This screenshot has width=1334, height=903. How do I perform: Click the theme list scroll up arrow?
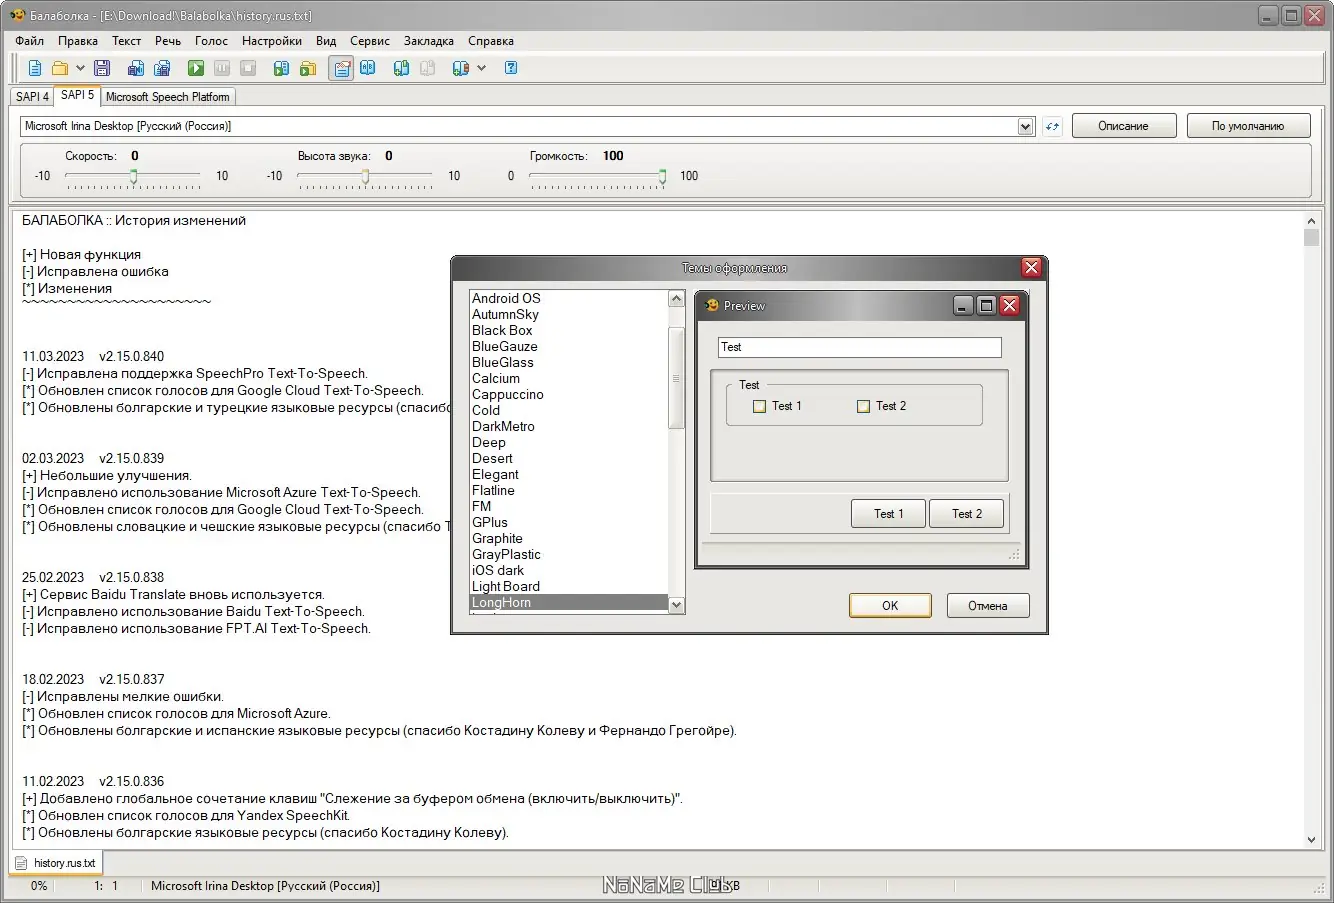[x=677, y=299]
